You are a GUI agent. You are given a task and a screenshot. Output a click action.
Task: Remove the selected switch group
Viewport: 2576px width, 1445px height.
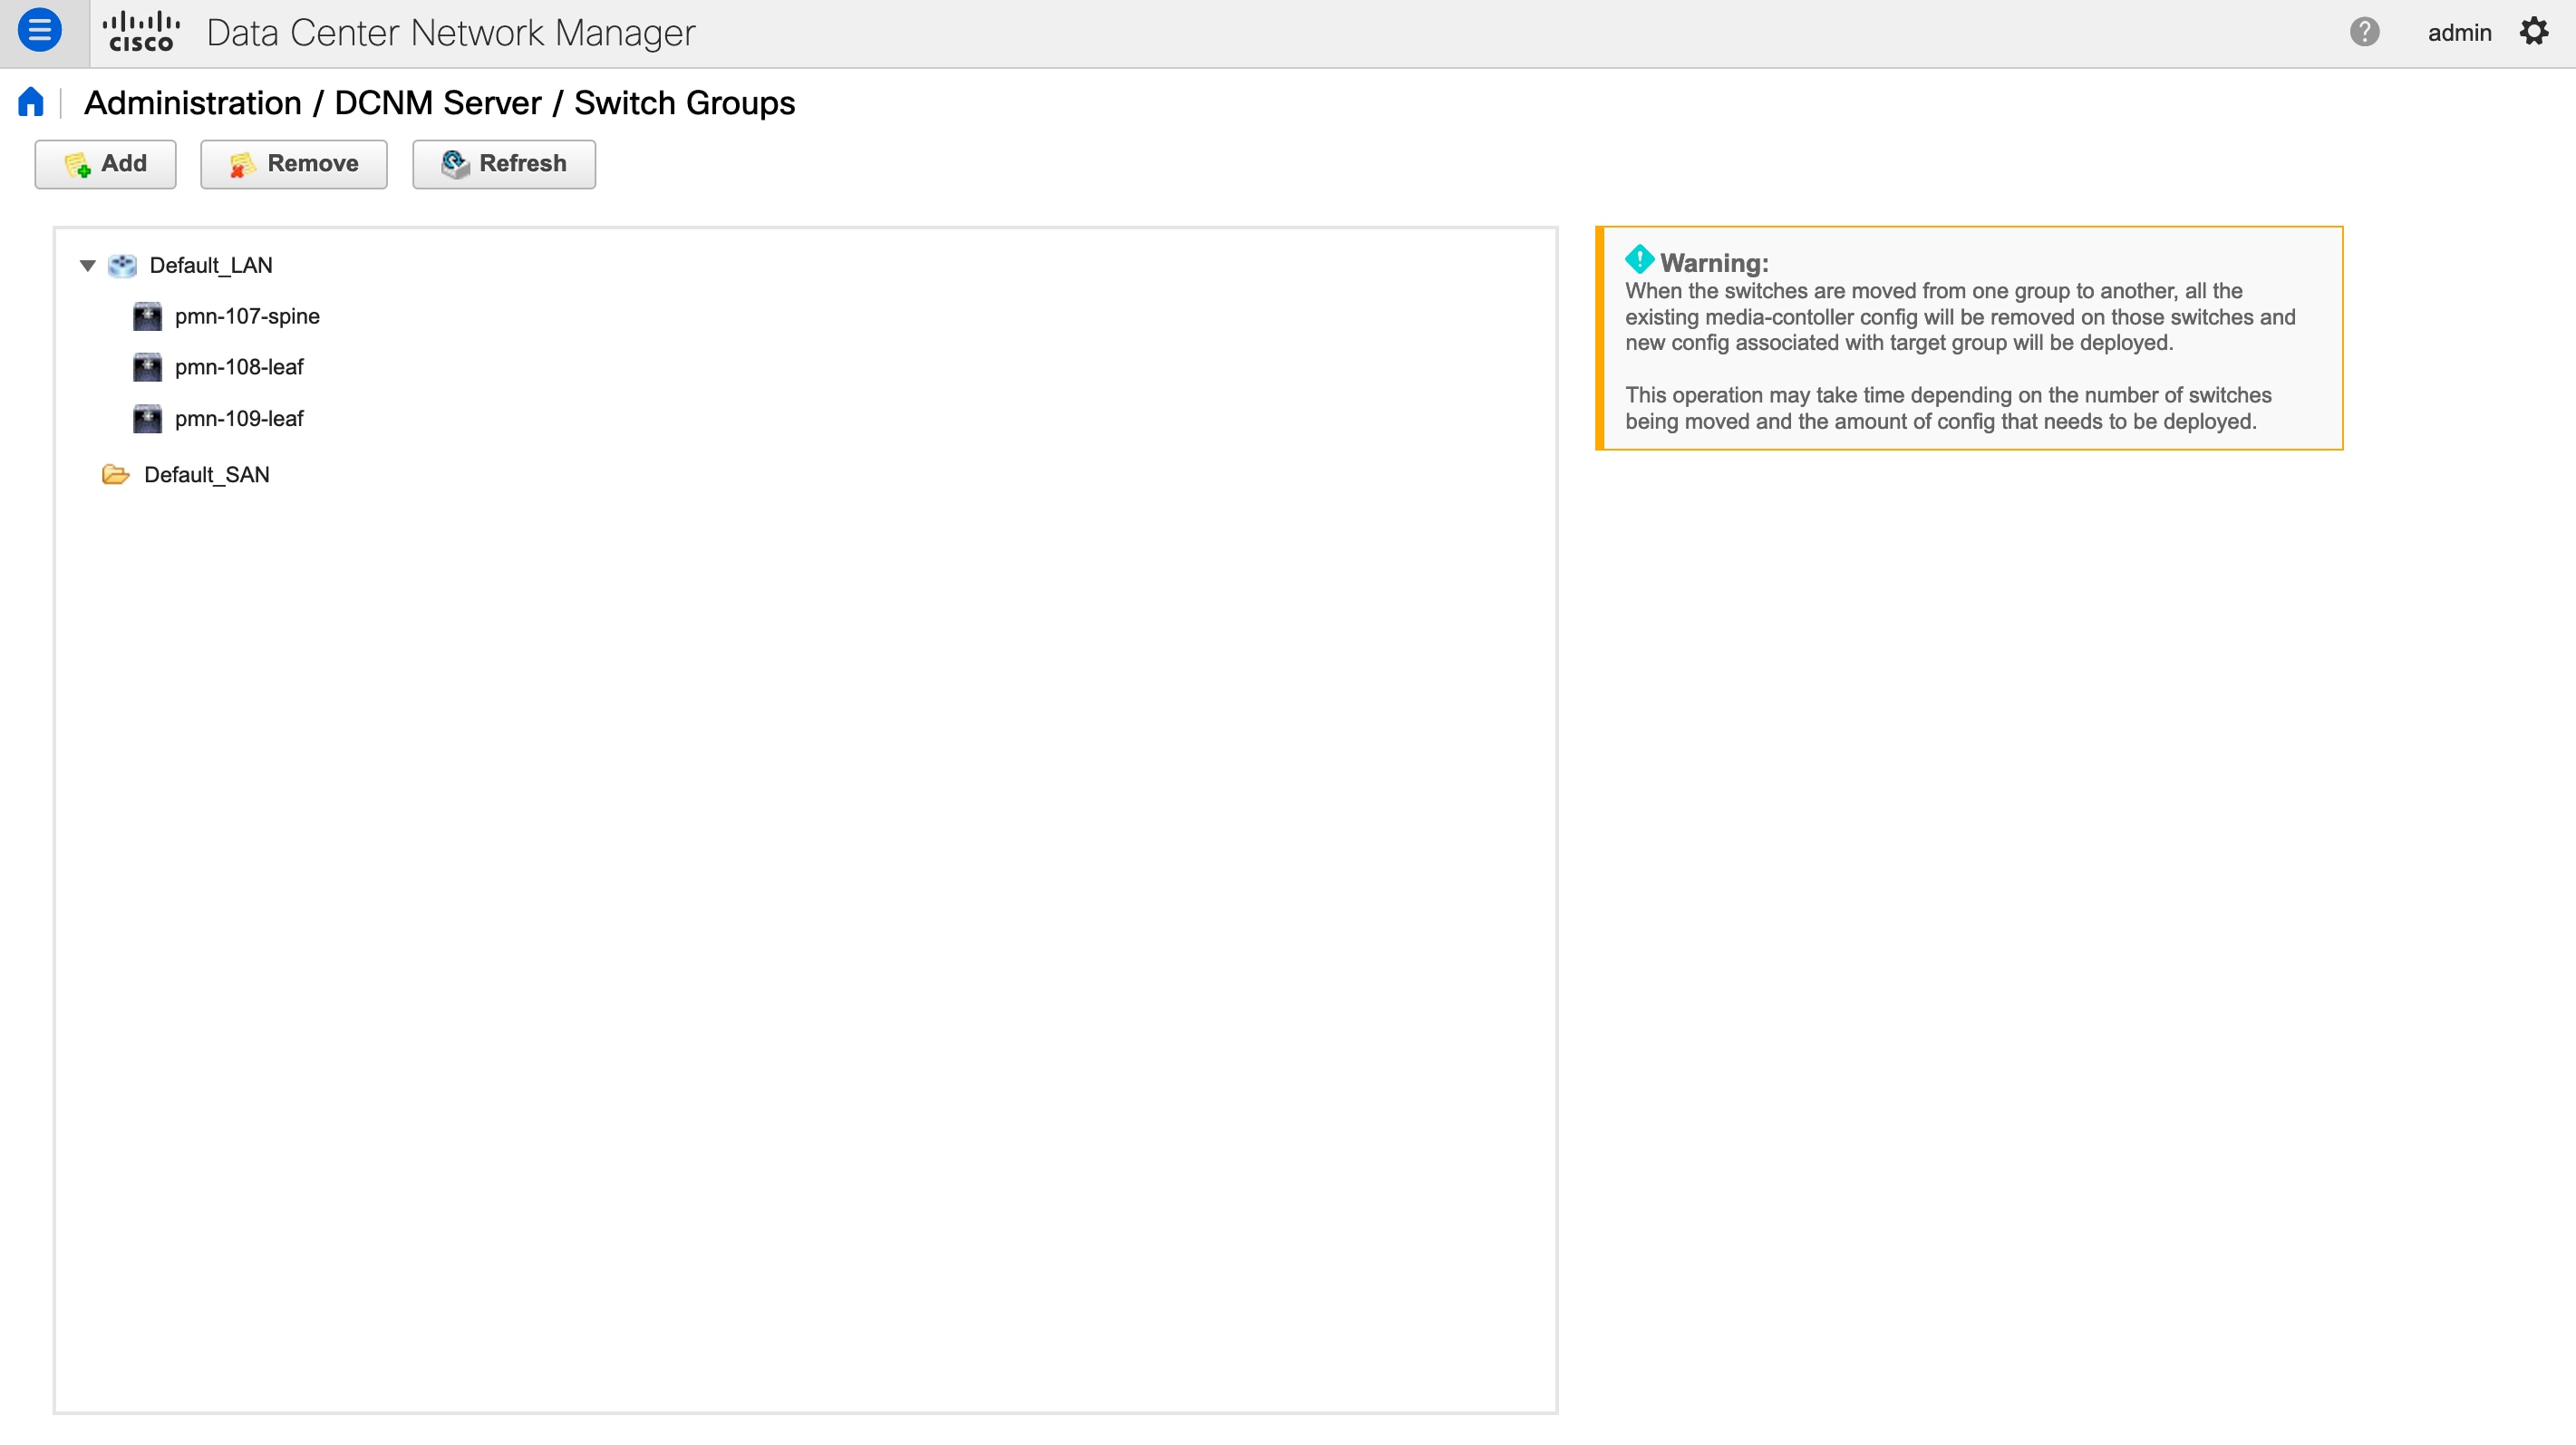click(x=294, y=164)
